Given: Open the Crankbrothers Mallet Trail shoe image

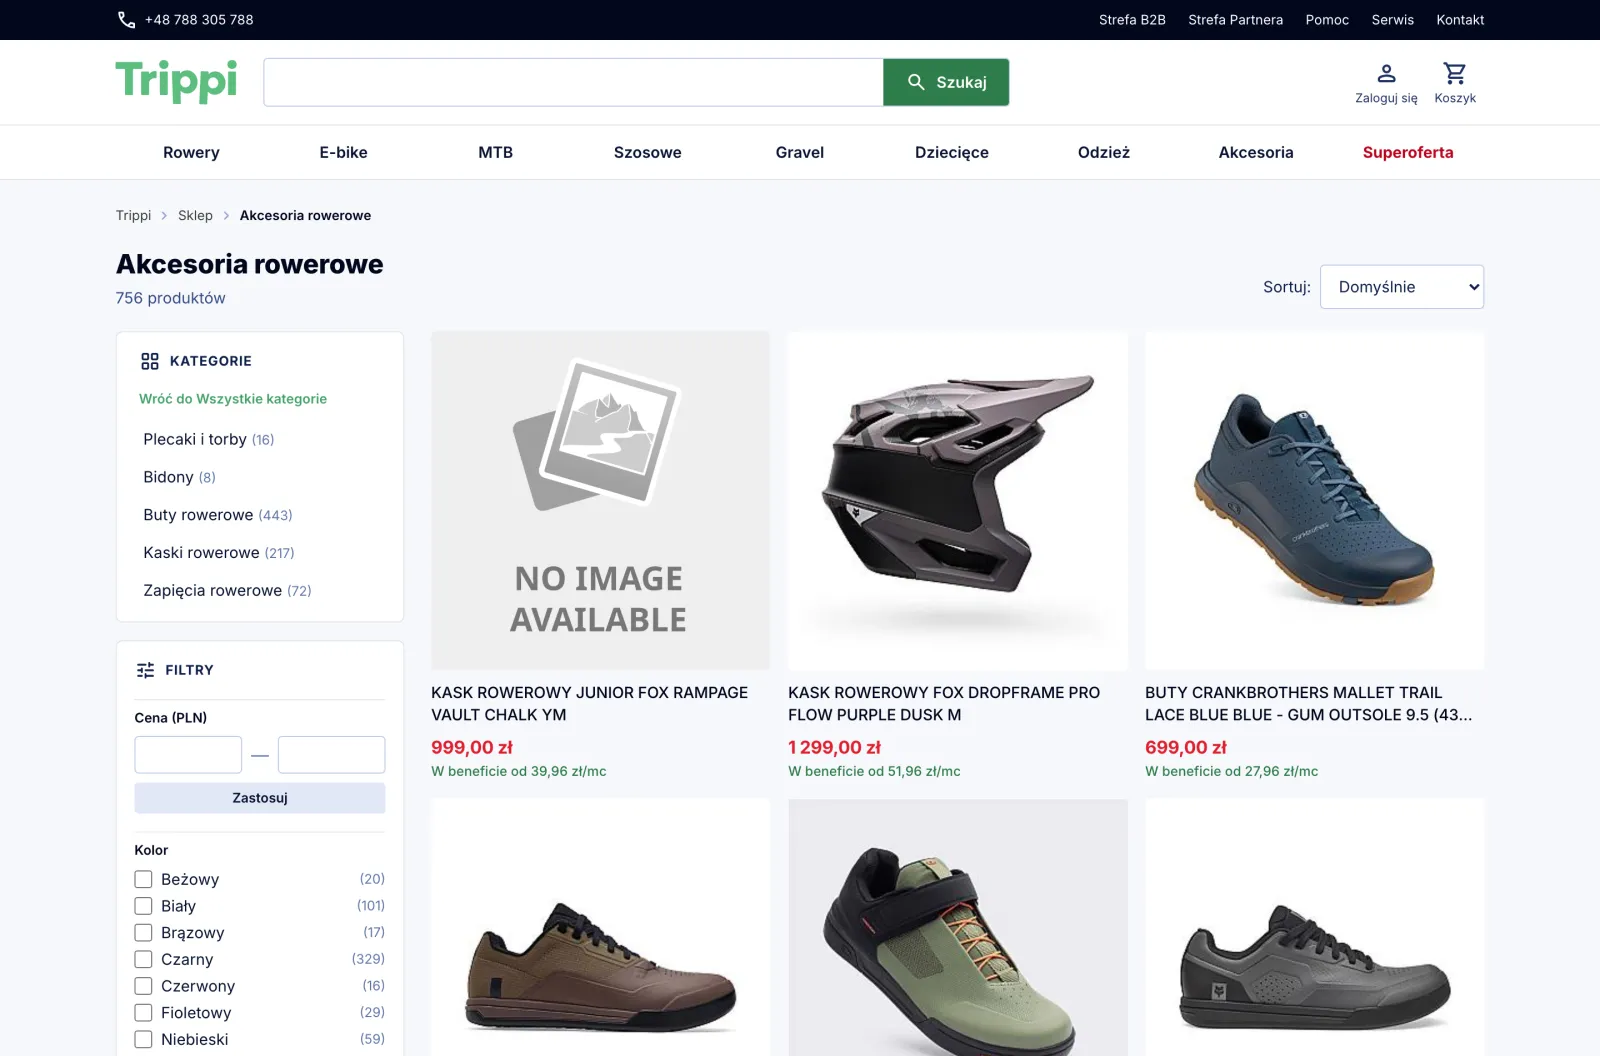Looking at the screenshot, I should point(1314,501).
